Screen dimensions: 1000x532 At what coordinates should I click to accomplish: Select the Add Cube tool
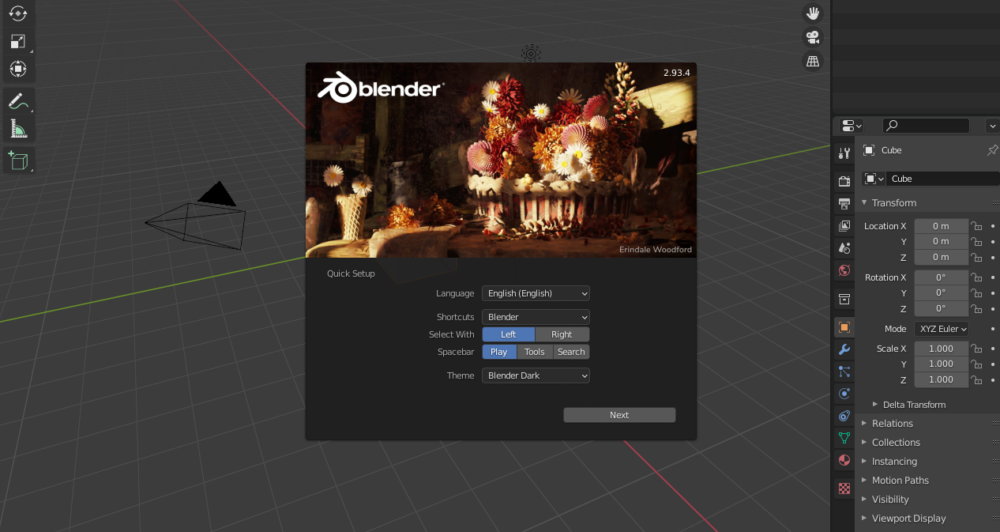[x=18, y=161]
